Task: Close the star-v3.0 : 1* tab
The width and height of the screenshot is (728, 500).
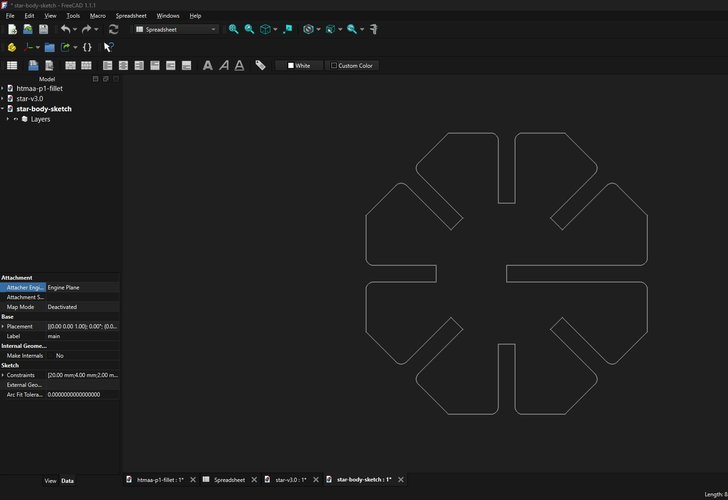Action: (316, 480)
